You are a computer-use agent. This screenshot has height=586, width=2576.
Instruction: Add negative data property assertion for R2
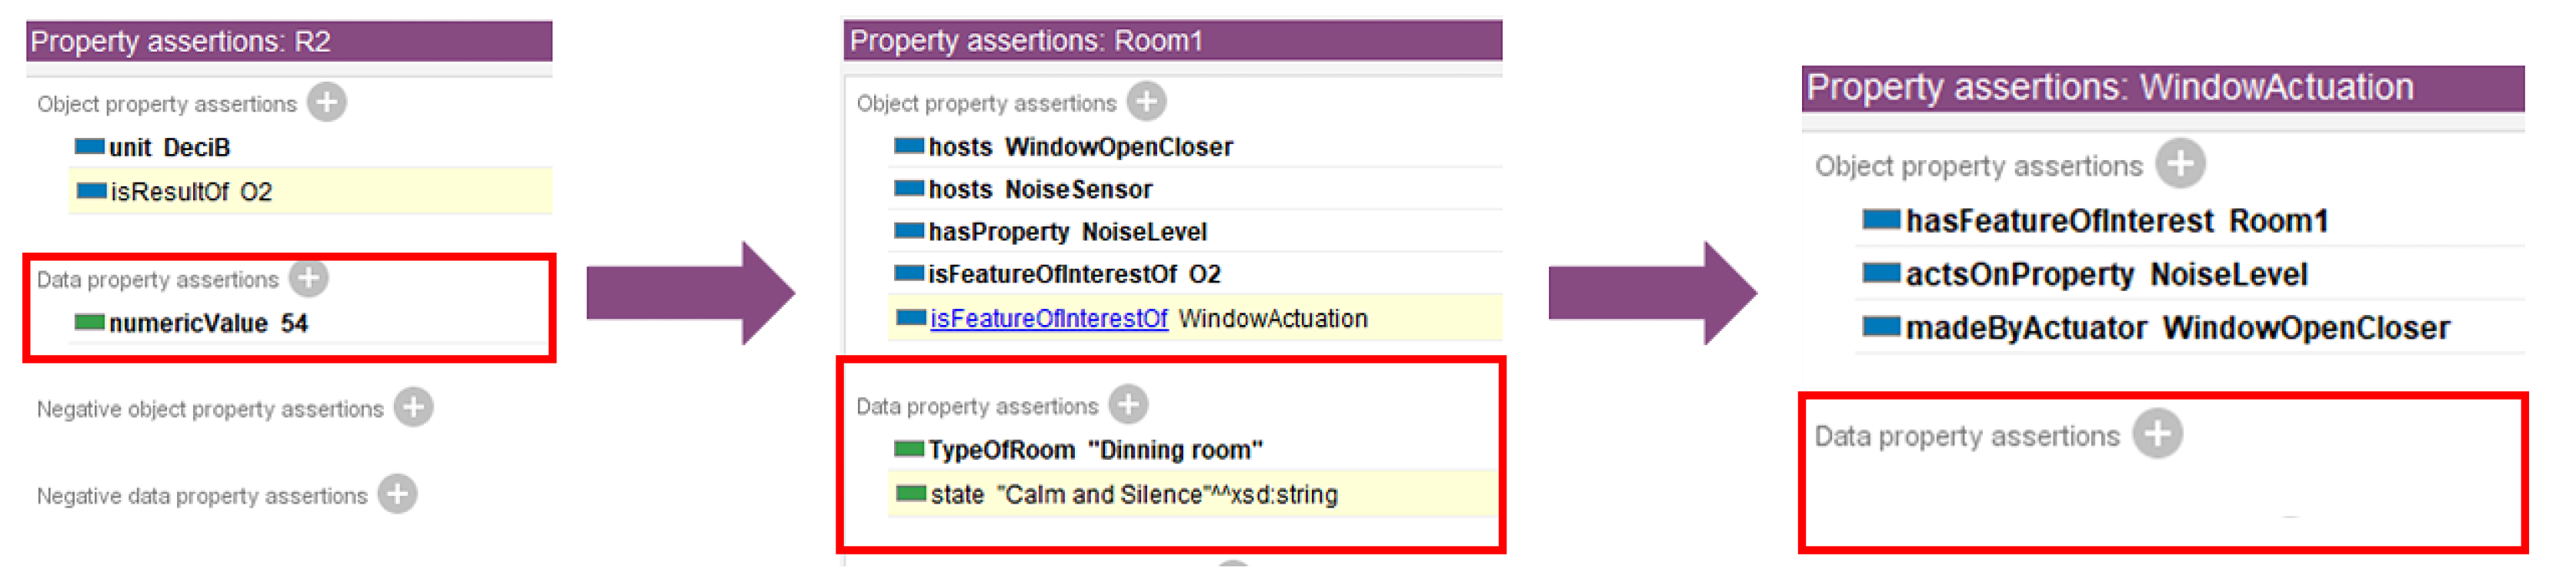point(397,494)
